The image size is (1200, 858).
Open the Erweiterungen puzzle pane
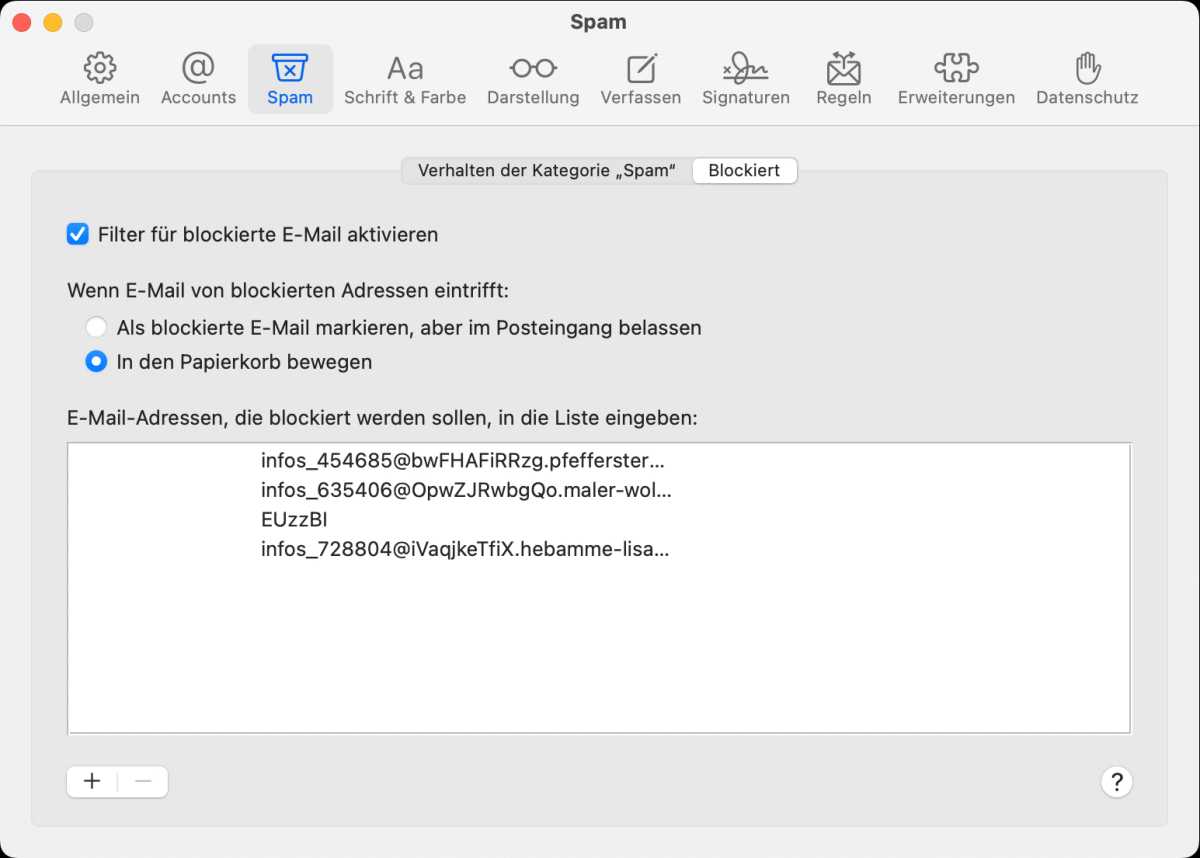pyautogui.click(x=956, y=79)
